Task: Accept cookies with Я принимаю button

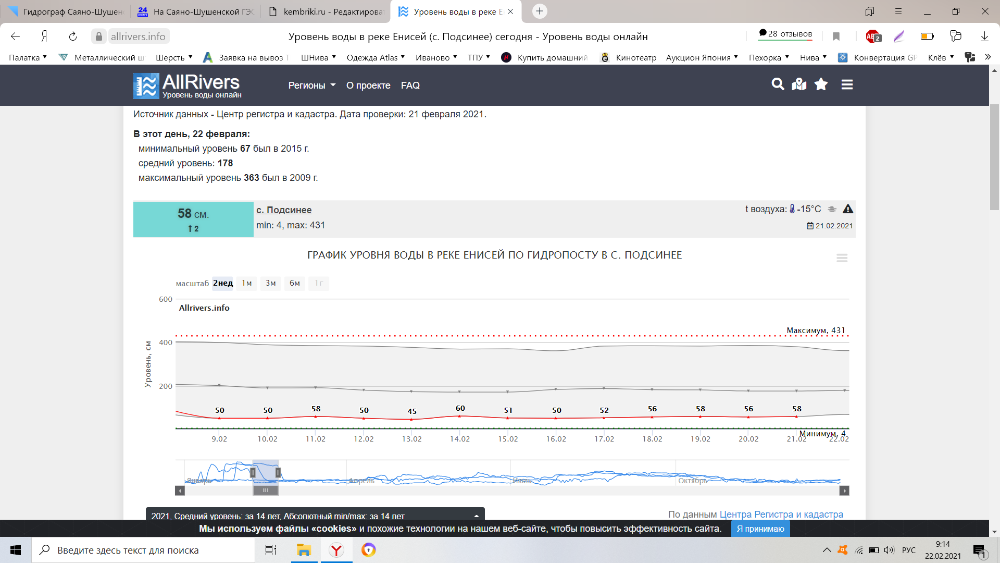Action: point(759,528)
